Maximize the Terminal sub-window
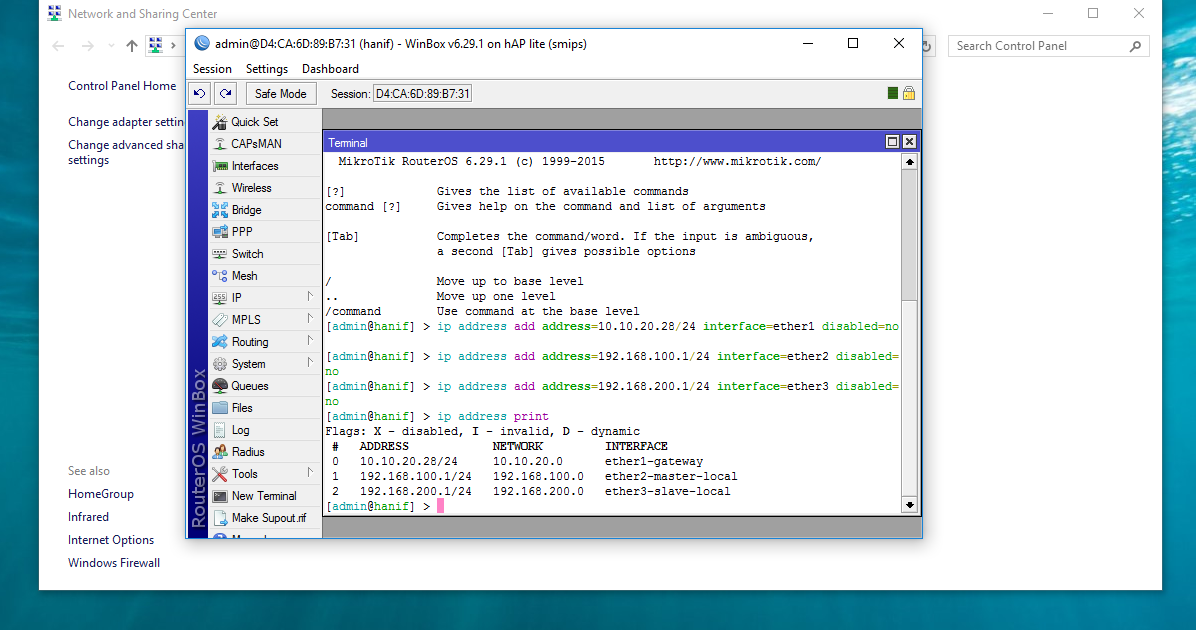The height and width of the screenshot is (630, 1196). pos(892,142)
